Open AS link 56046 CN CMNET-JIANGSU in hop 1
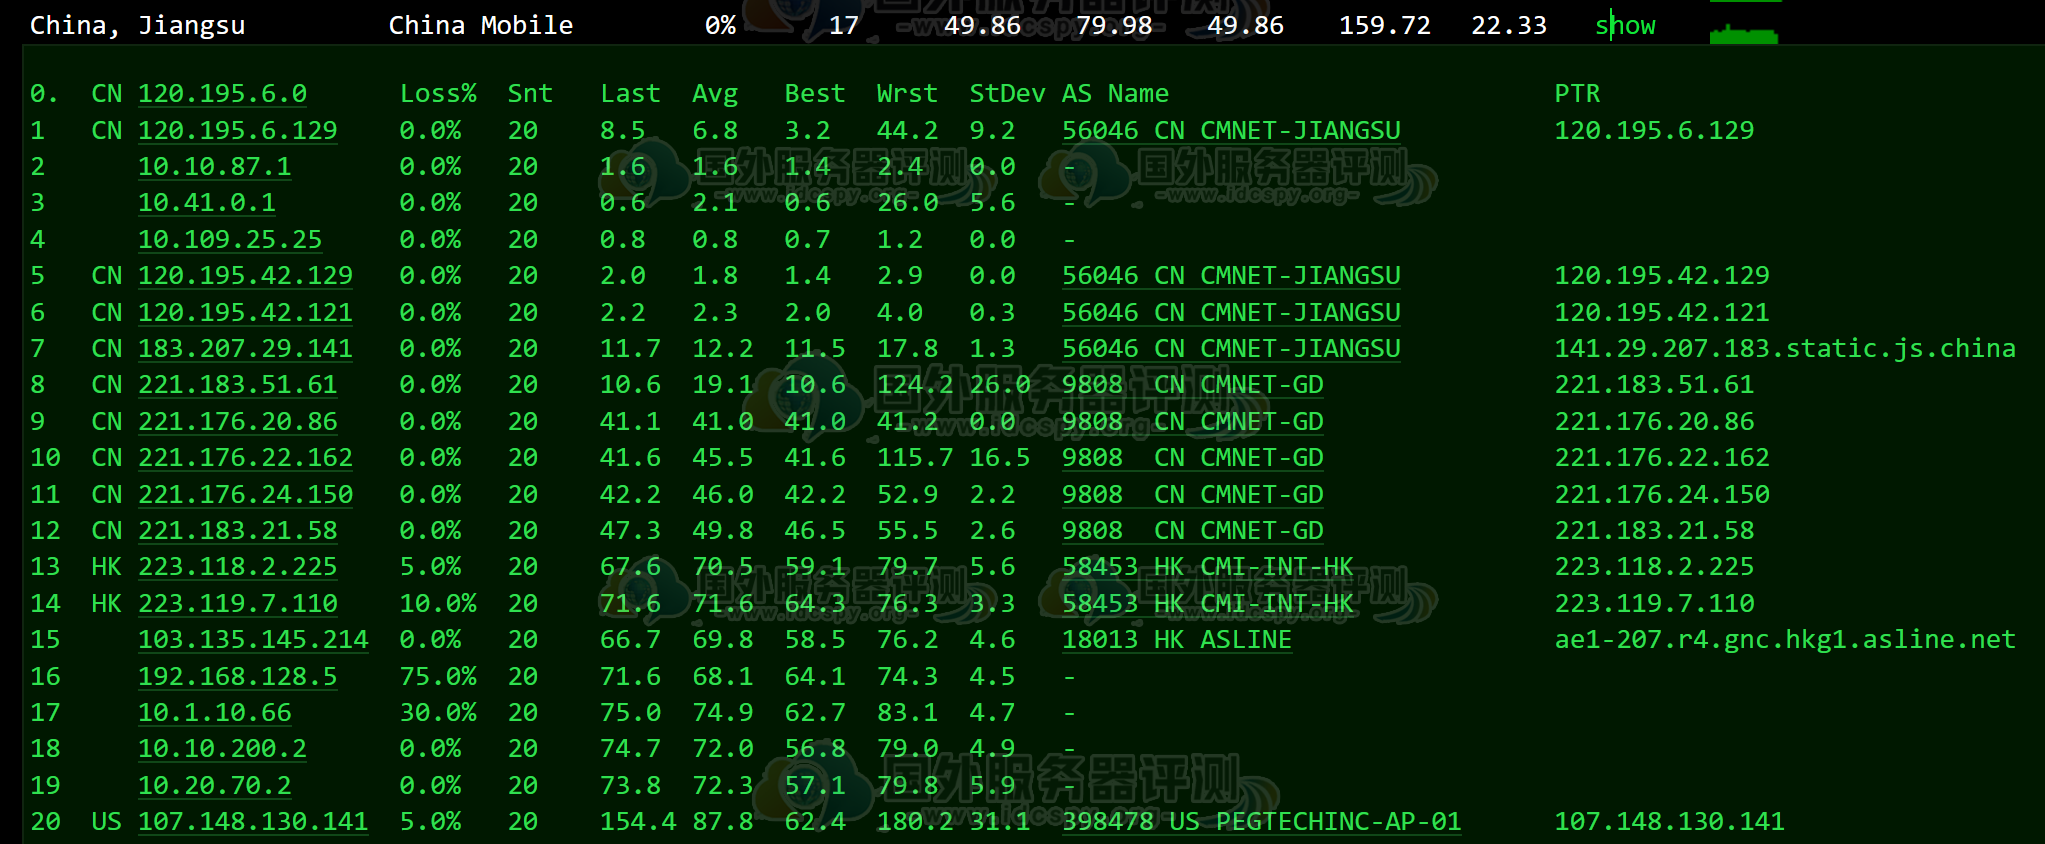2045x844 pixels. pyautogui.click(x=1231, y=131)
